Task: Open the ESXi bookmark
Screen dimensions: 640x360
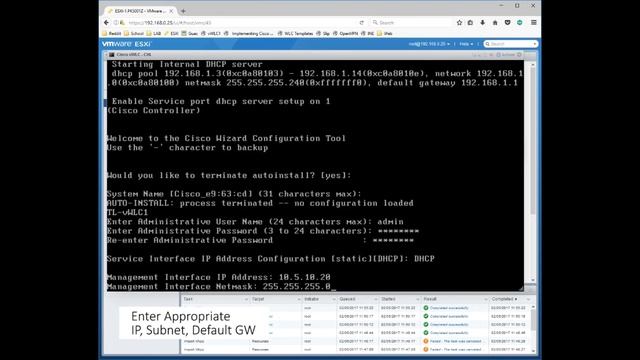Action: (x=171, y=33)
